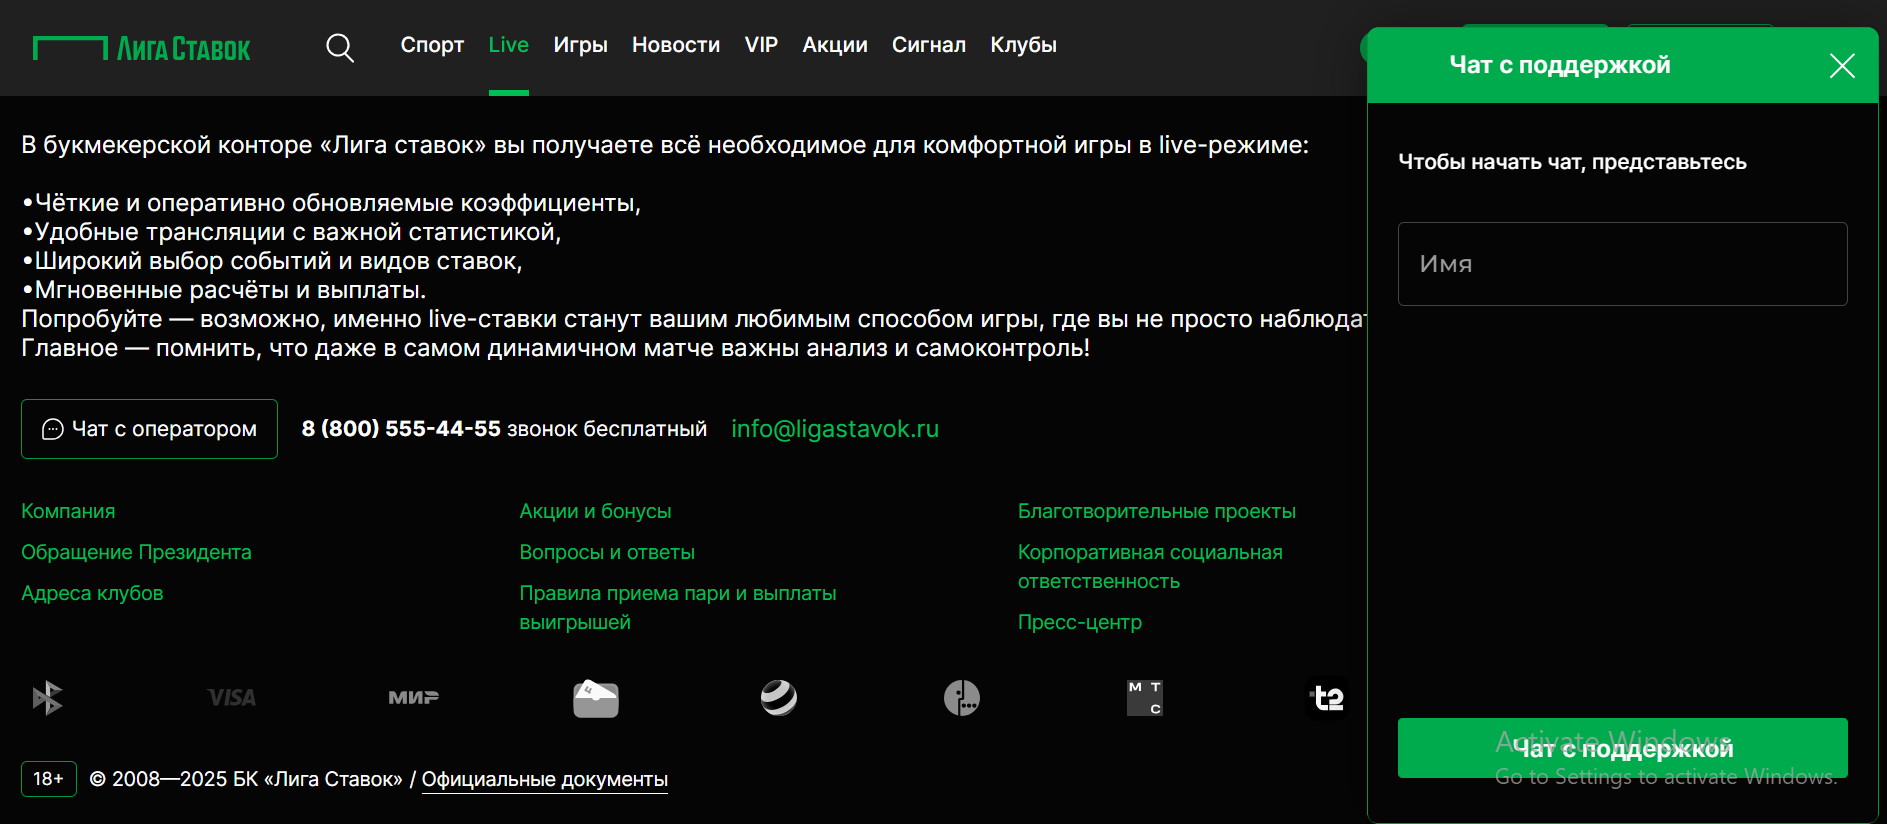Viewport: 1887px width, 824px height.
Task: Click the МИР payment logo
Action: click(x=413, y=698)
